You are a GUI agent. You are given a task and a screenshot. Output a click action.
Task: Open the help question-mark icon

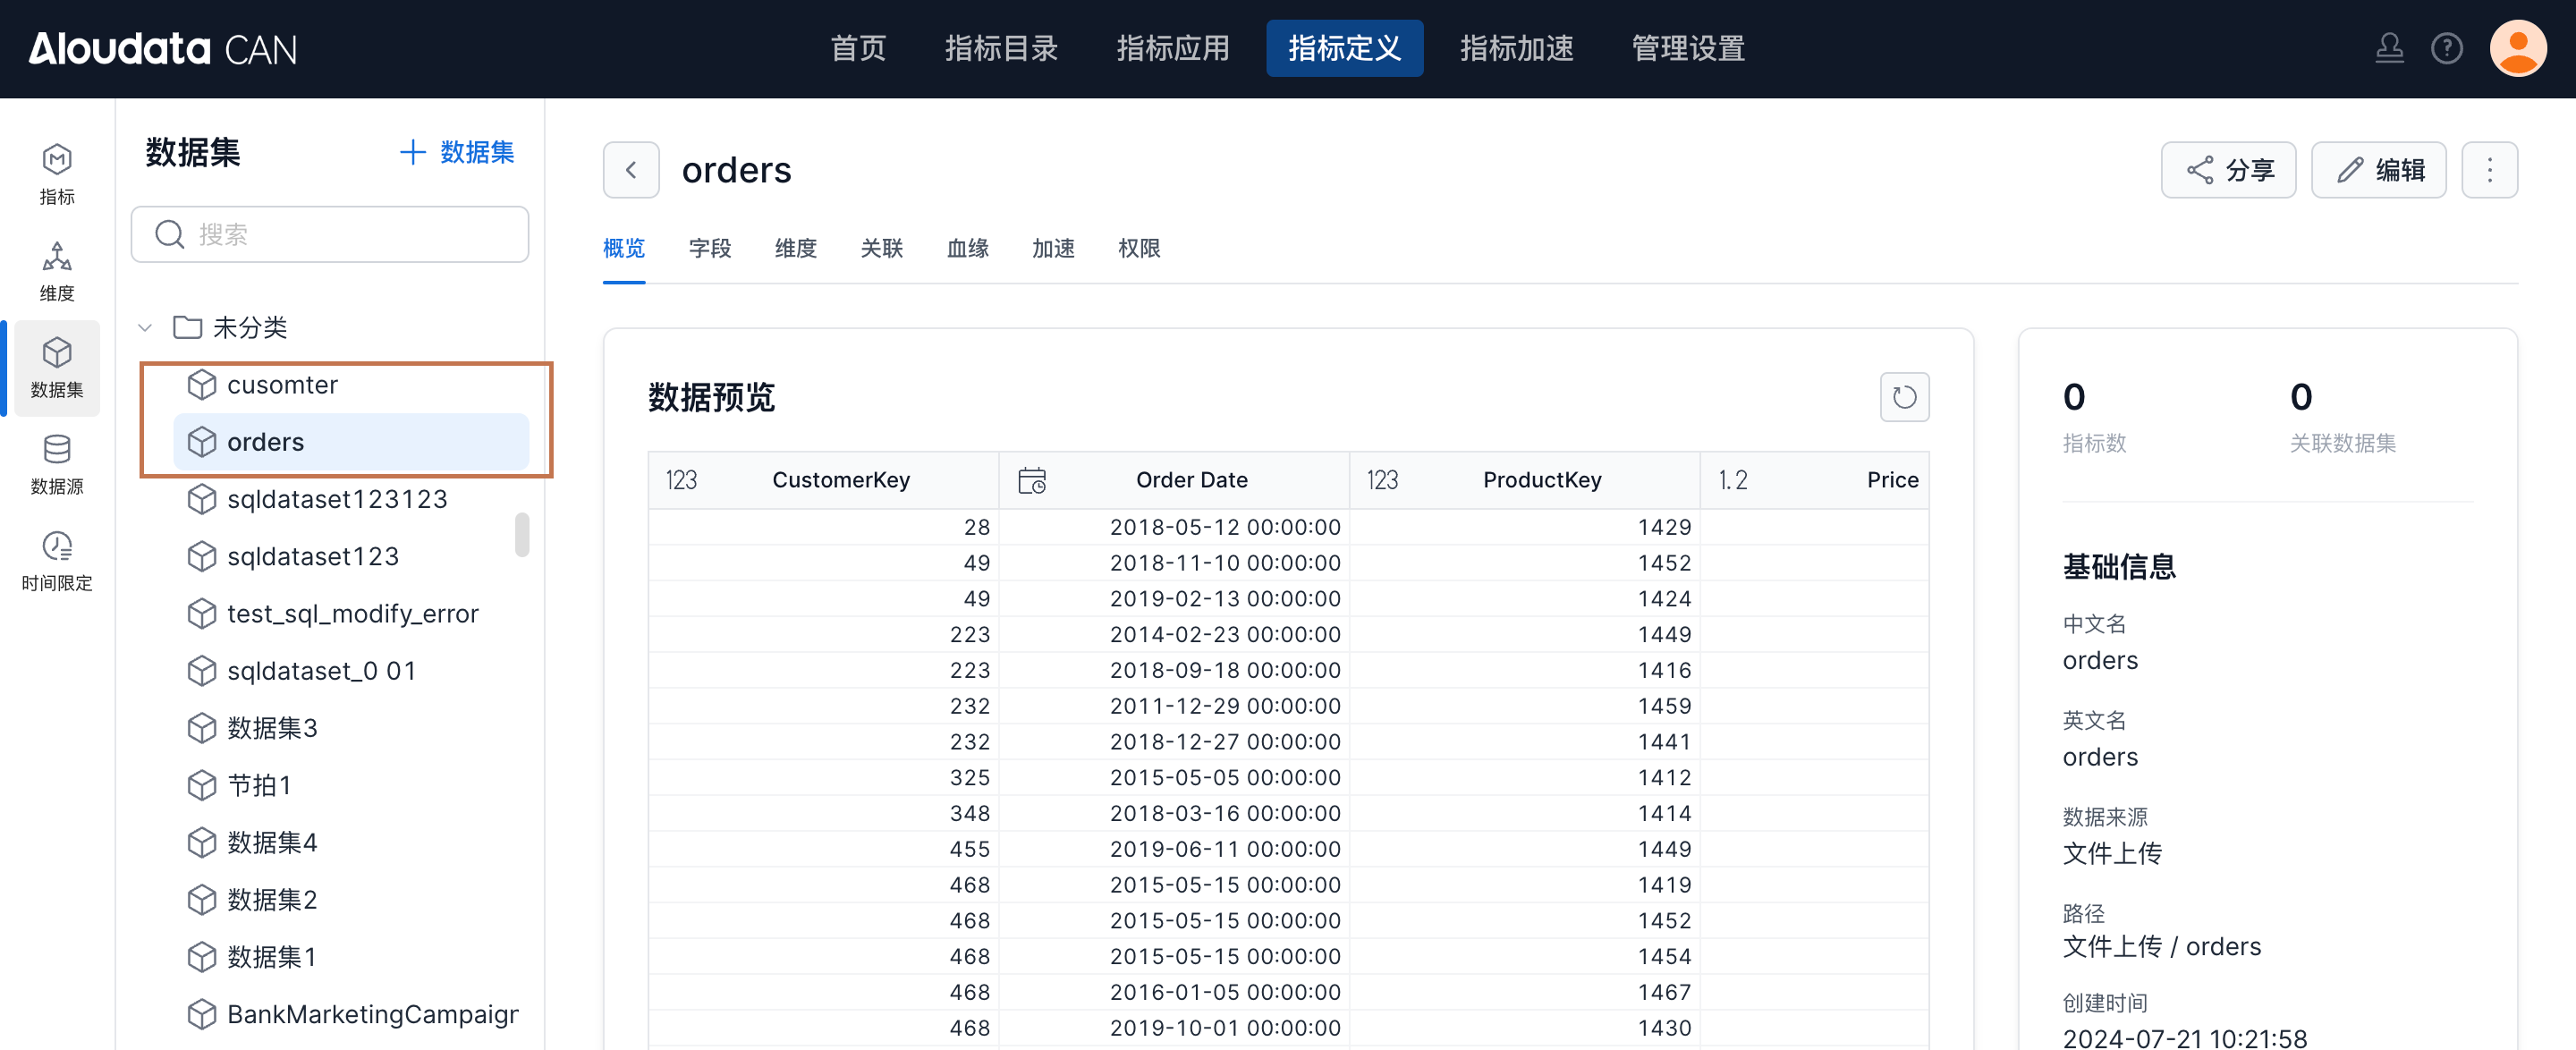(x=2446, y=48)
